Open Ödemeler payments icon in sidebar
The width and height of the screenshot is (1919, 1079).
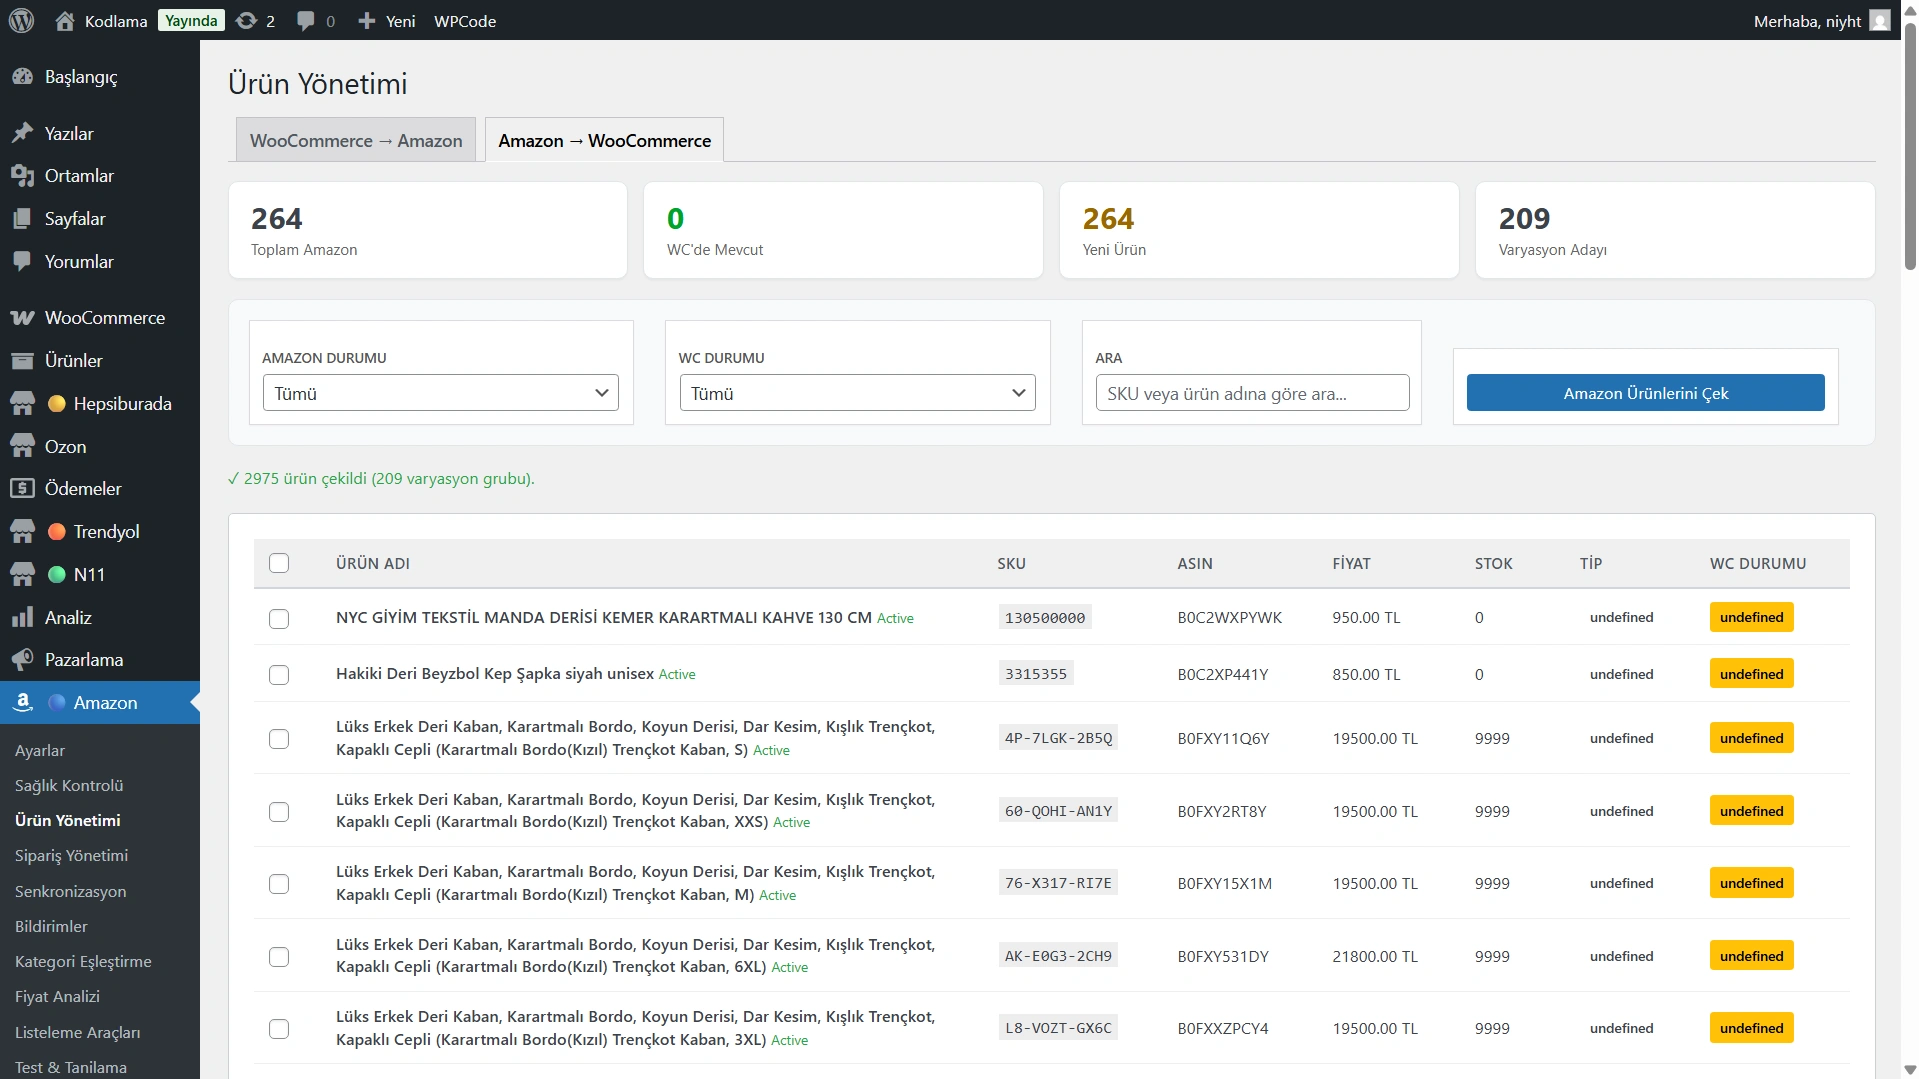(22, 489)
